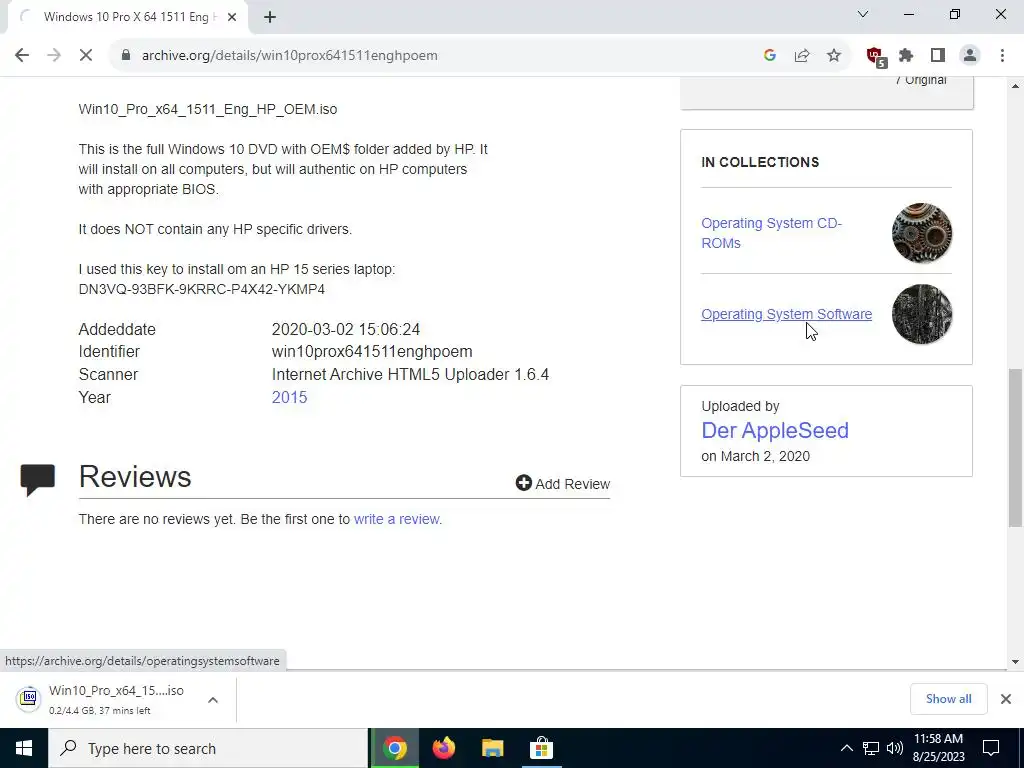The width and height of the screenshot is (1024, 768).
Task: Open Chrome from the taskbar
Action: click(x=394, y=748)
